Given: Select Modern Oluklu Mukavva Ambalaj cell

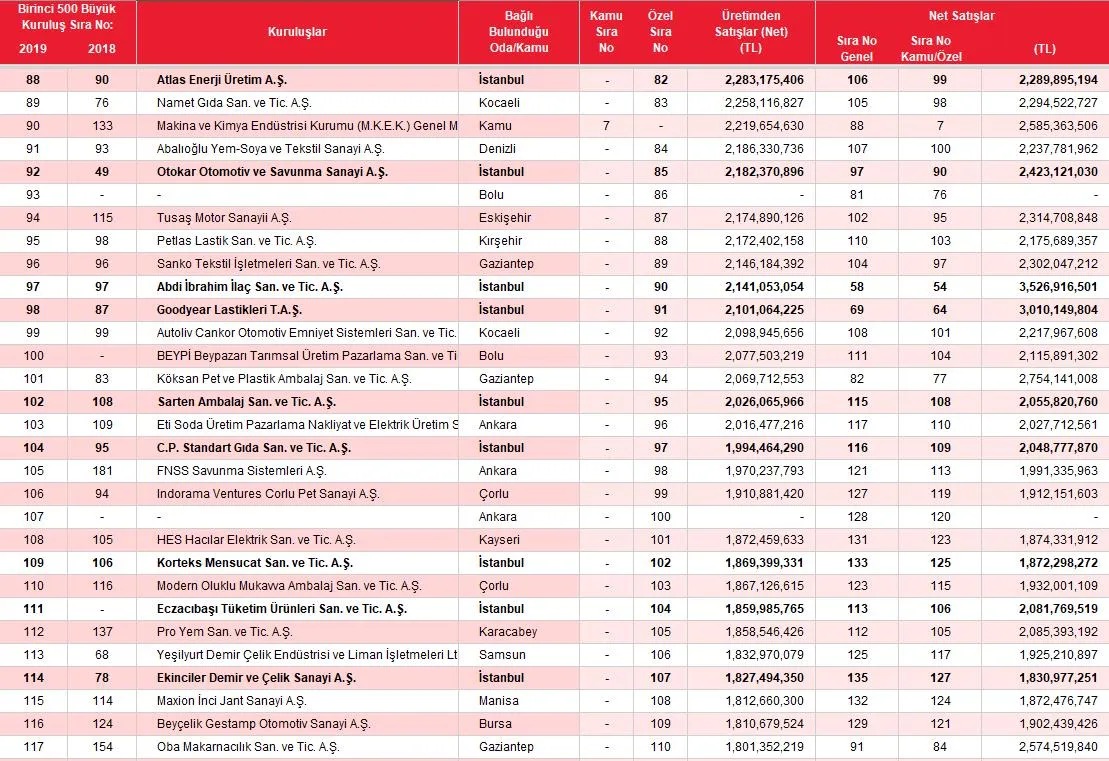Looking at the screenshot, I should [x=289, y=586].
